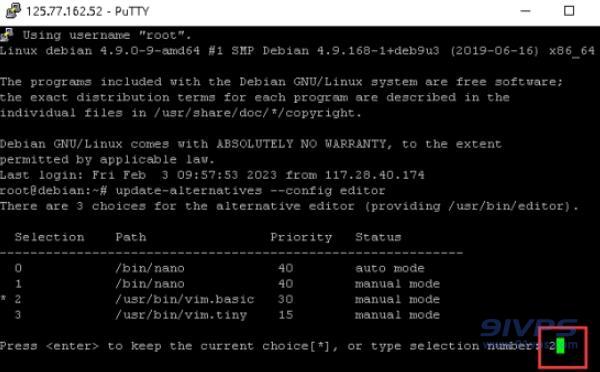Click the "Path" column header

coord(131,237)
